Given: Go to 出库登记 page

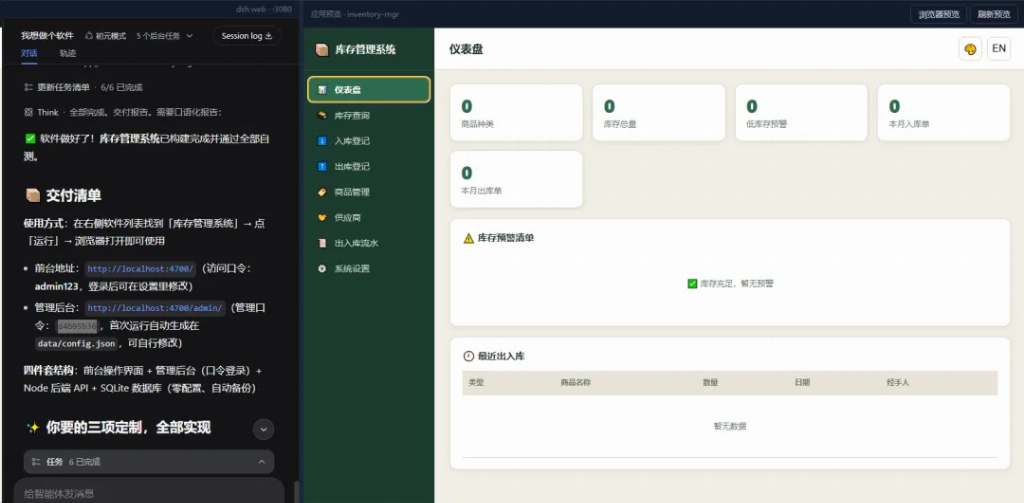Looking at the screenshot, I should pos(368,167).
